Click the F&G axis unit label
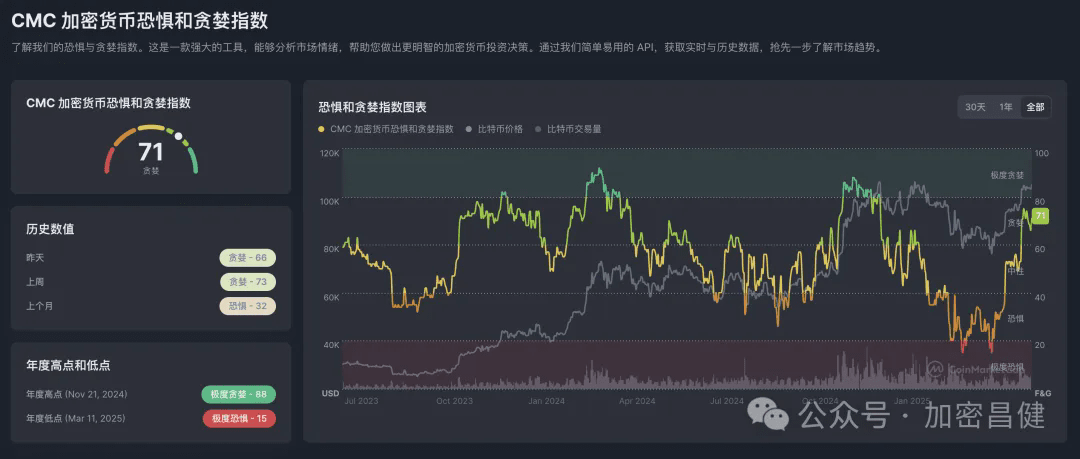 click(1042, 394)
